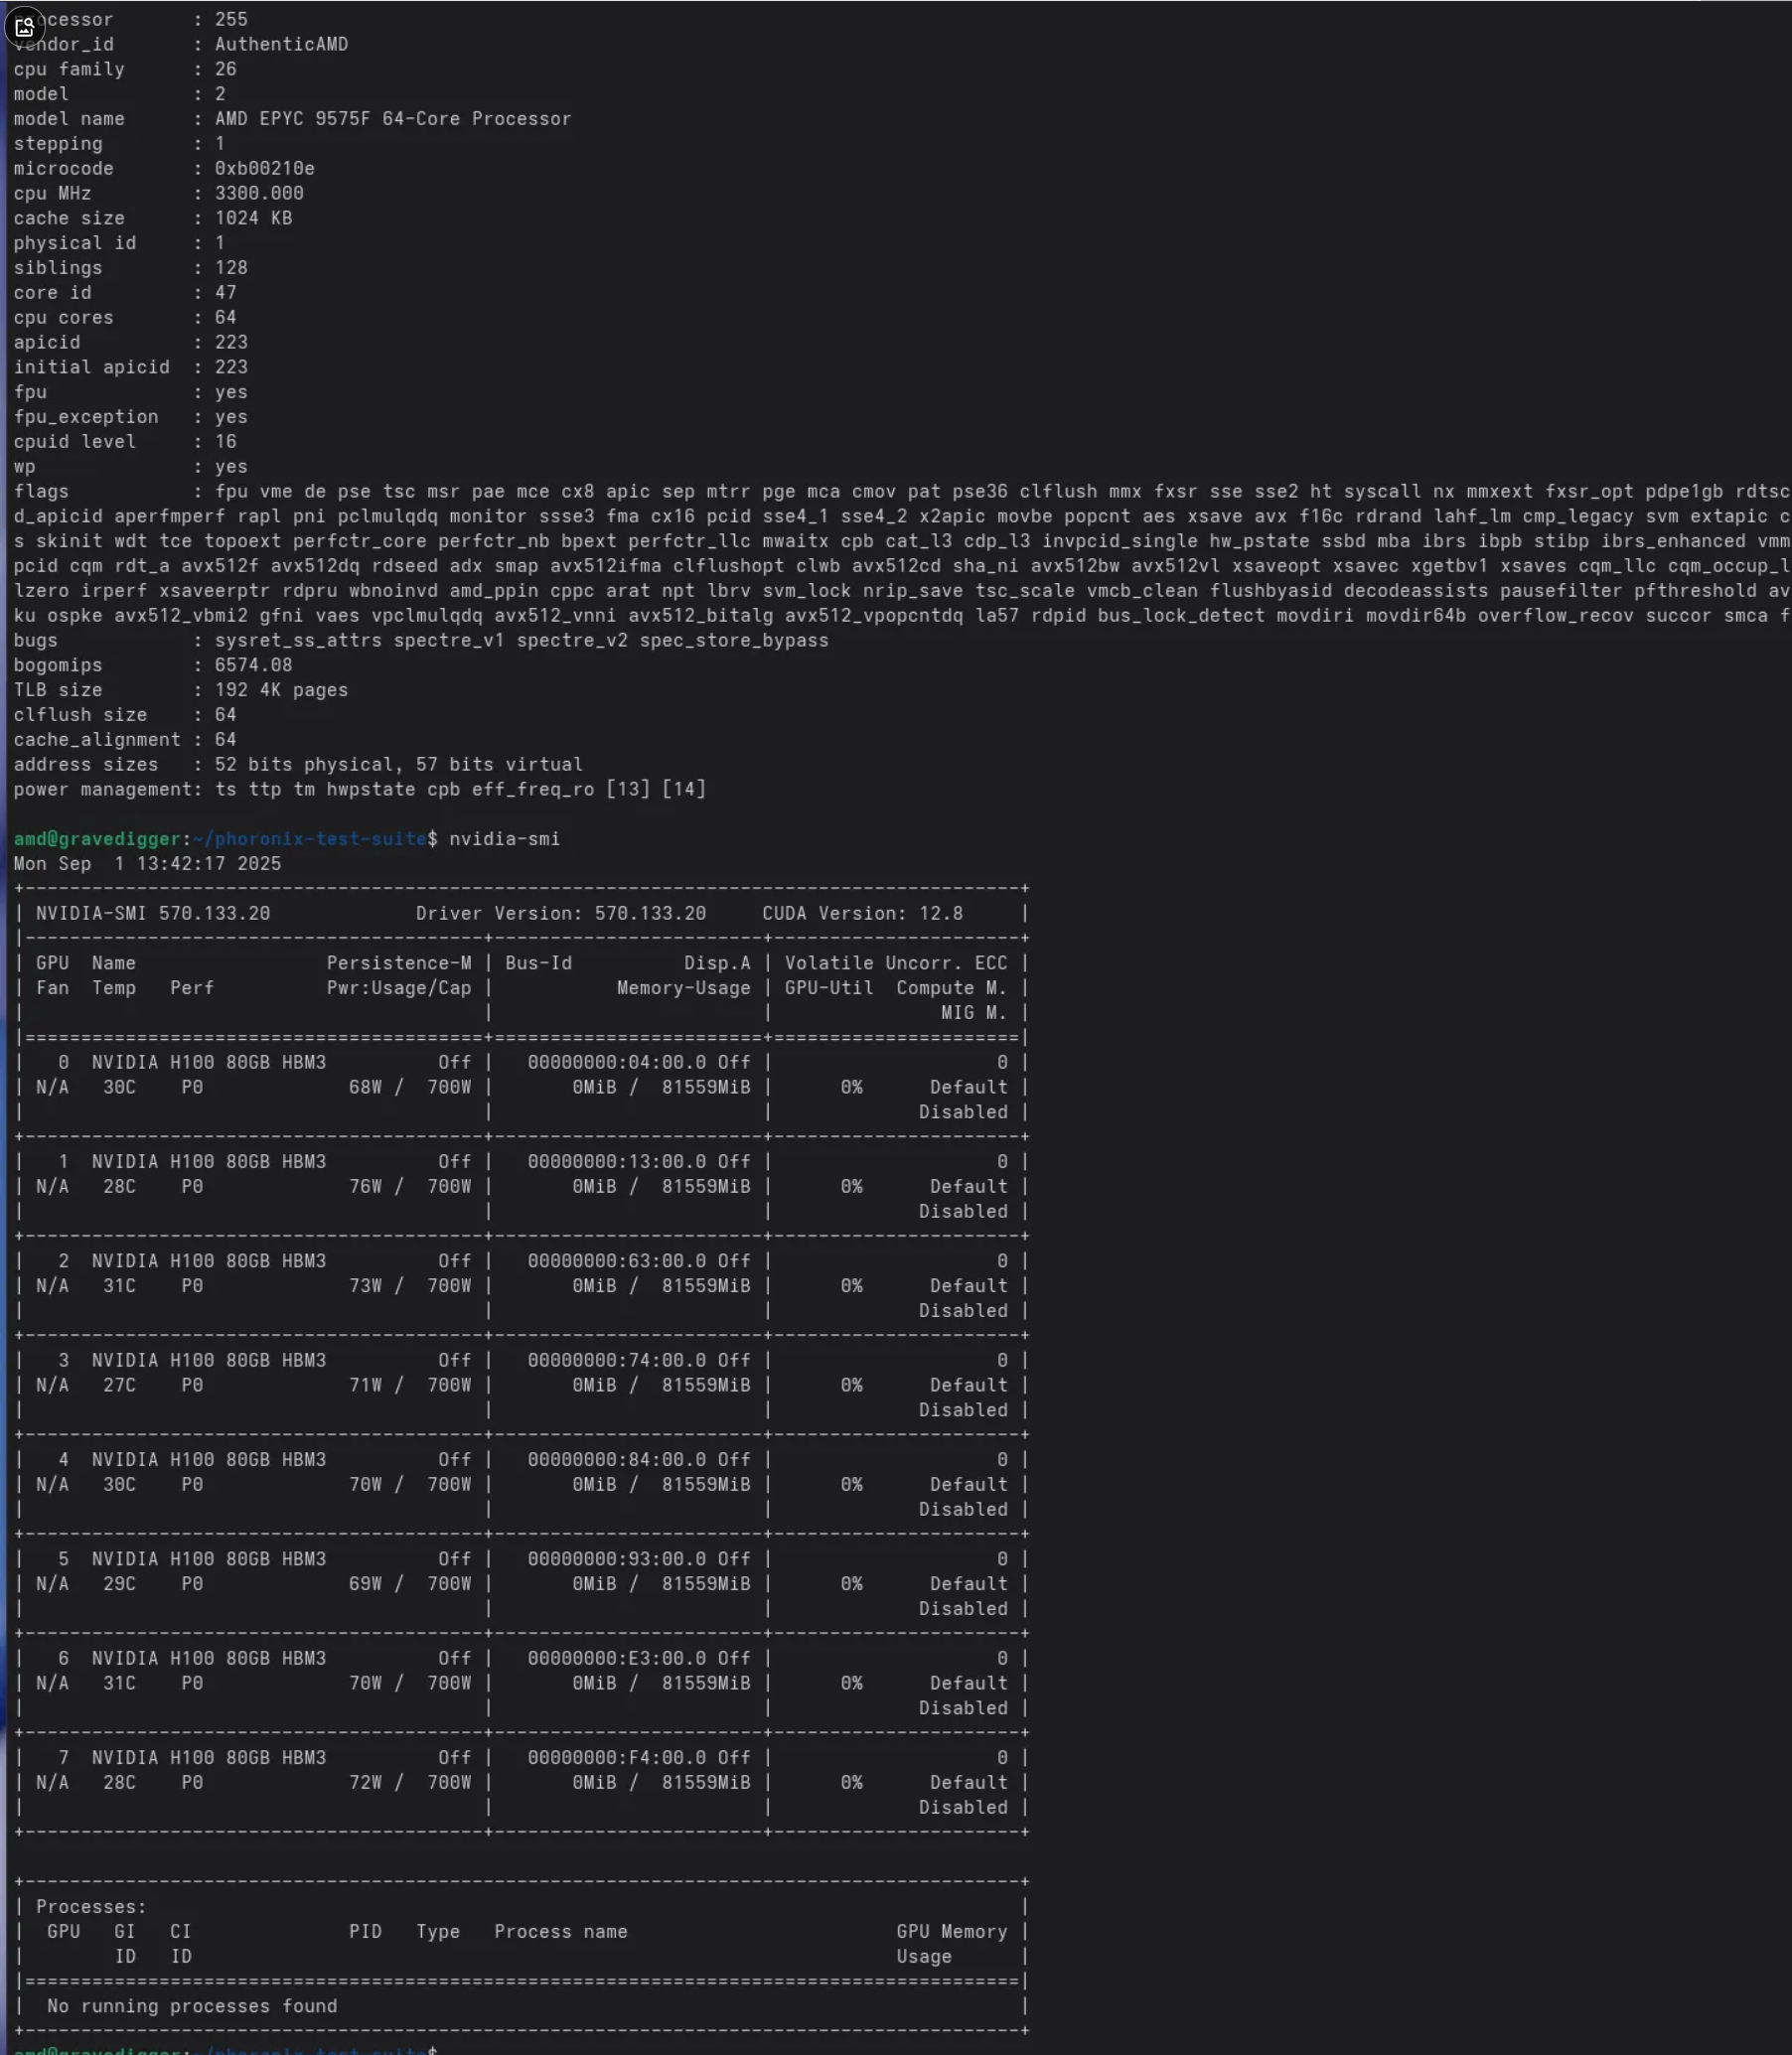Select the power management line 'ts ttp tm hwpstate'
1792x2055 pixels.
(315, 789)
